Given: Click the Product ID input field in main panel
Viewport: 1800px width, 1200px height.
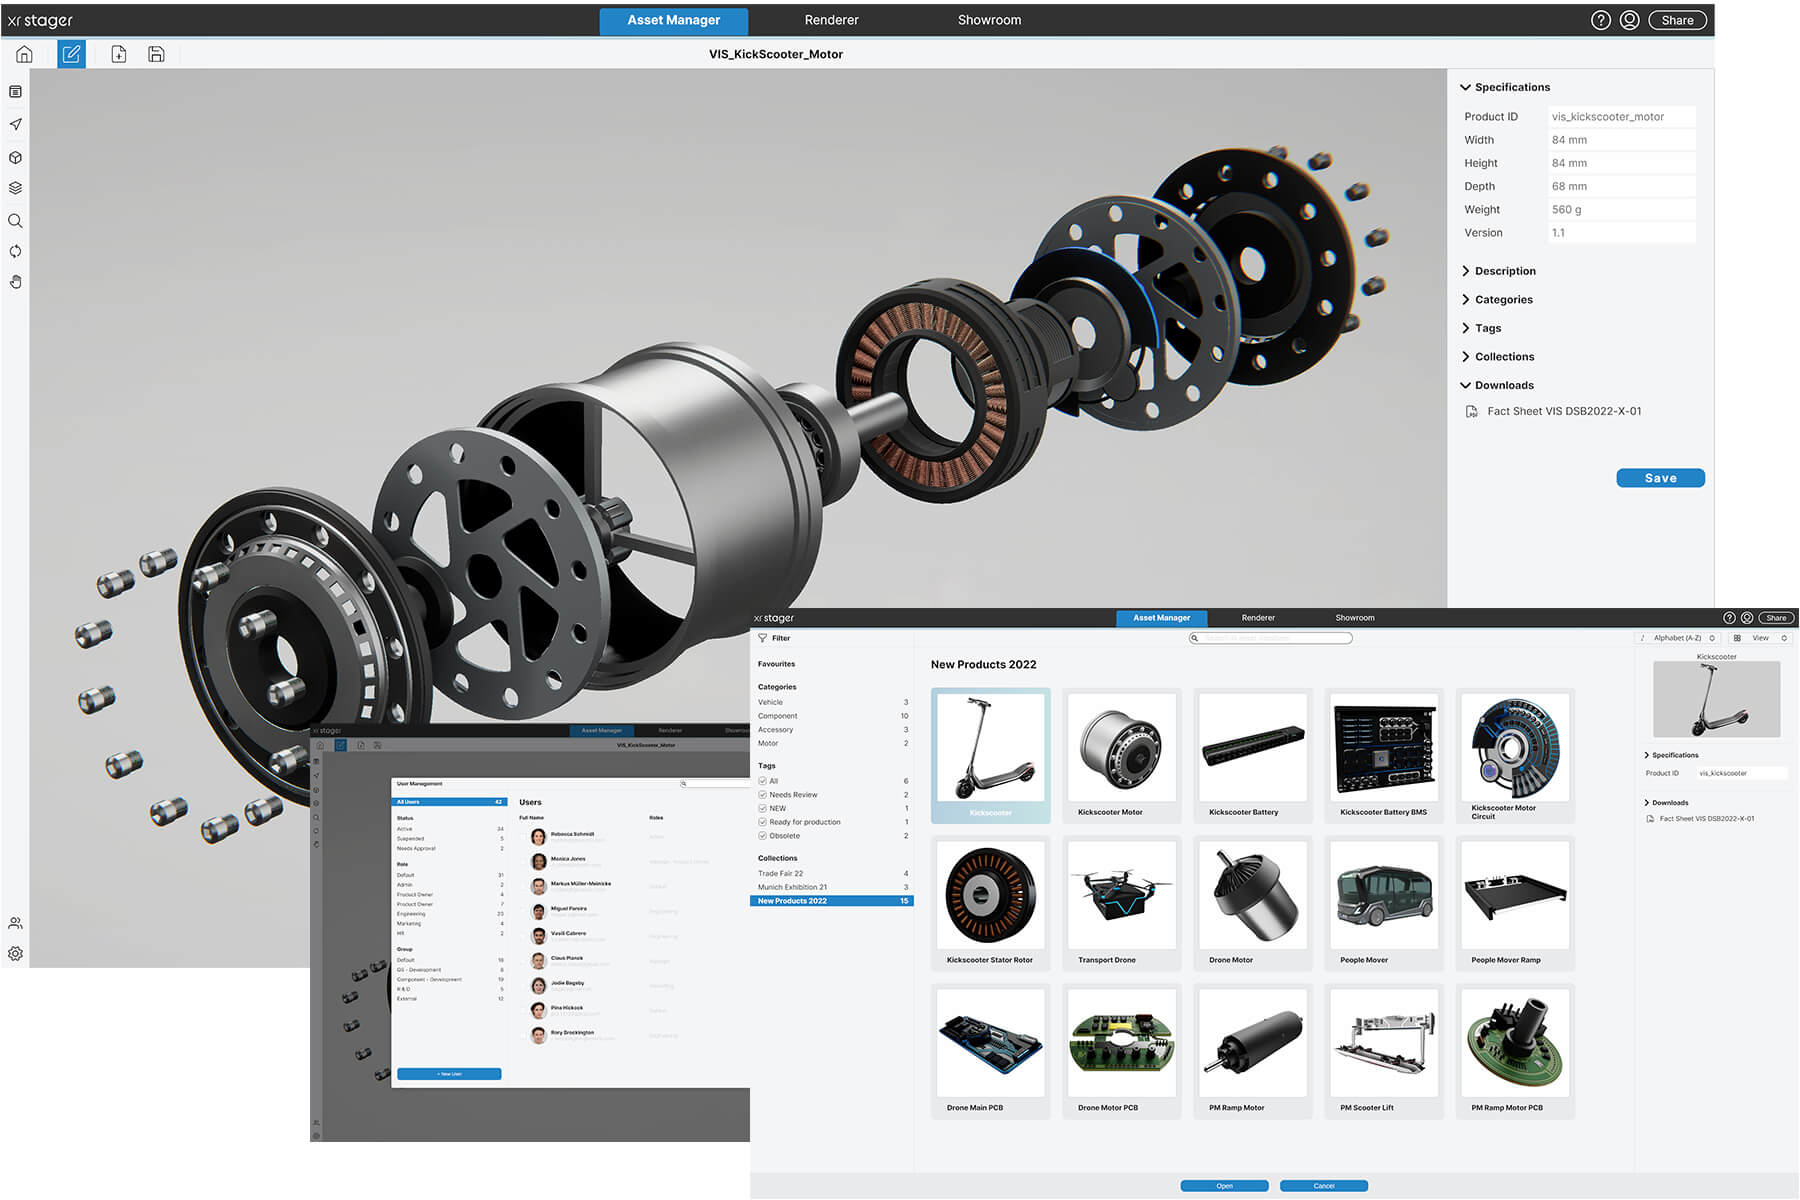Looking at the screenshot, I should point(1621,117).
